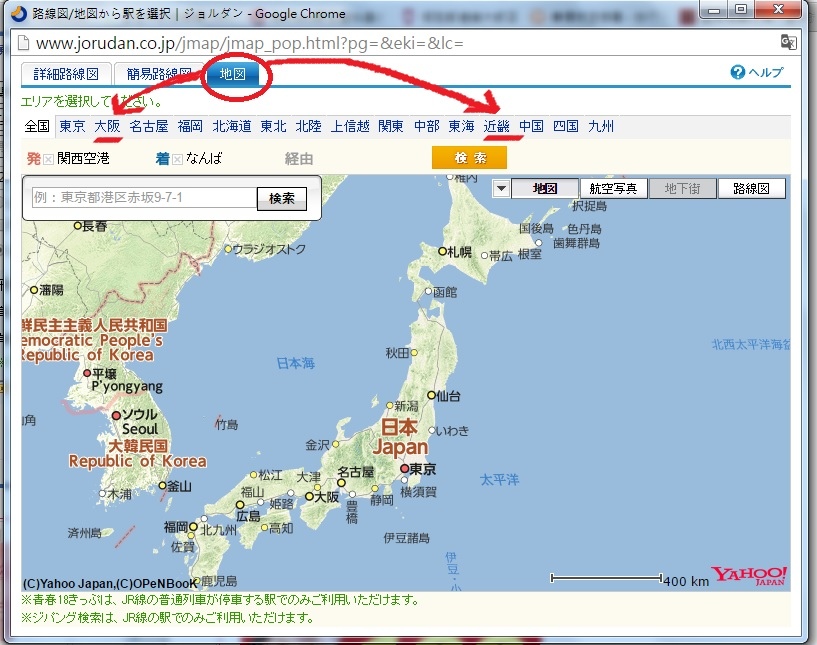The height and width of the screenshot is (645, 817).
Task: Click the Yahoo! JAPAN logo on the map
Action: [748, 573]
